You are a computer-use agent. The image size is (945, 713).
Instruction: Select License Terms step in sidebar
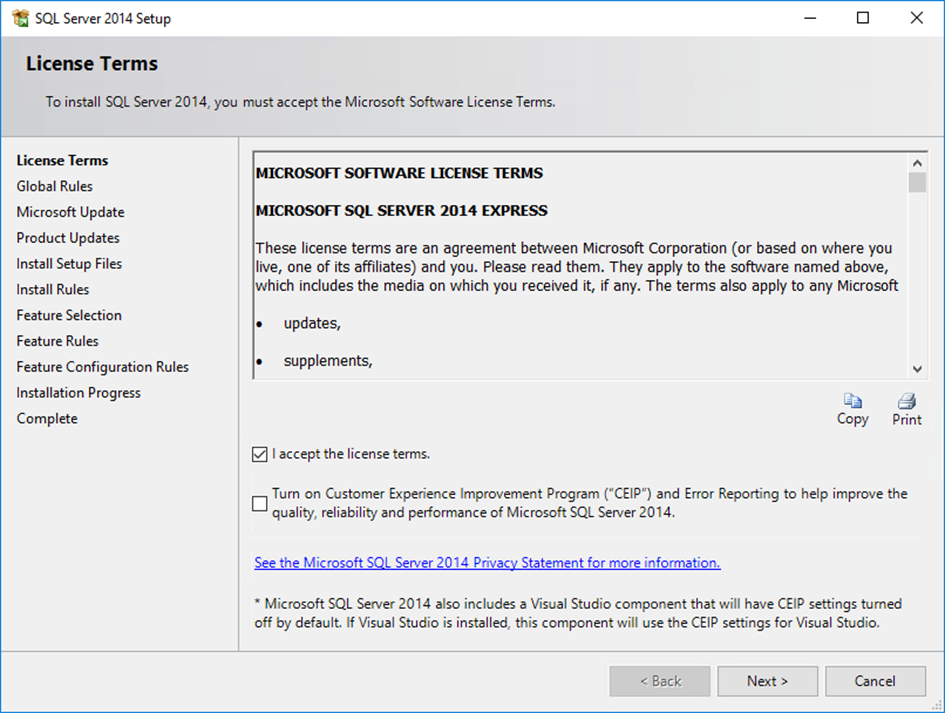point(63,160)
